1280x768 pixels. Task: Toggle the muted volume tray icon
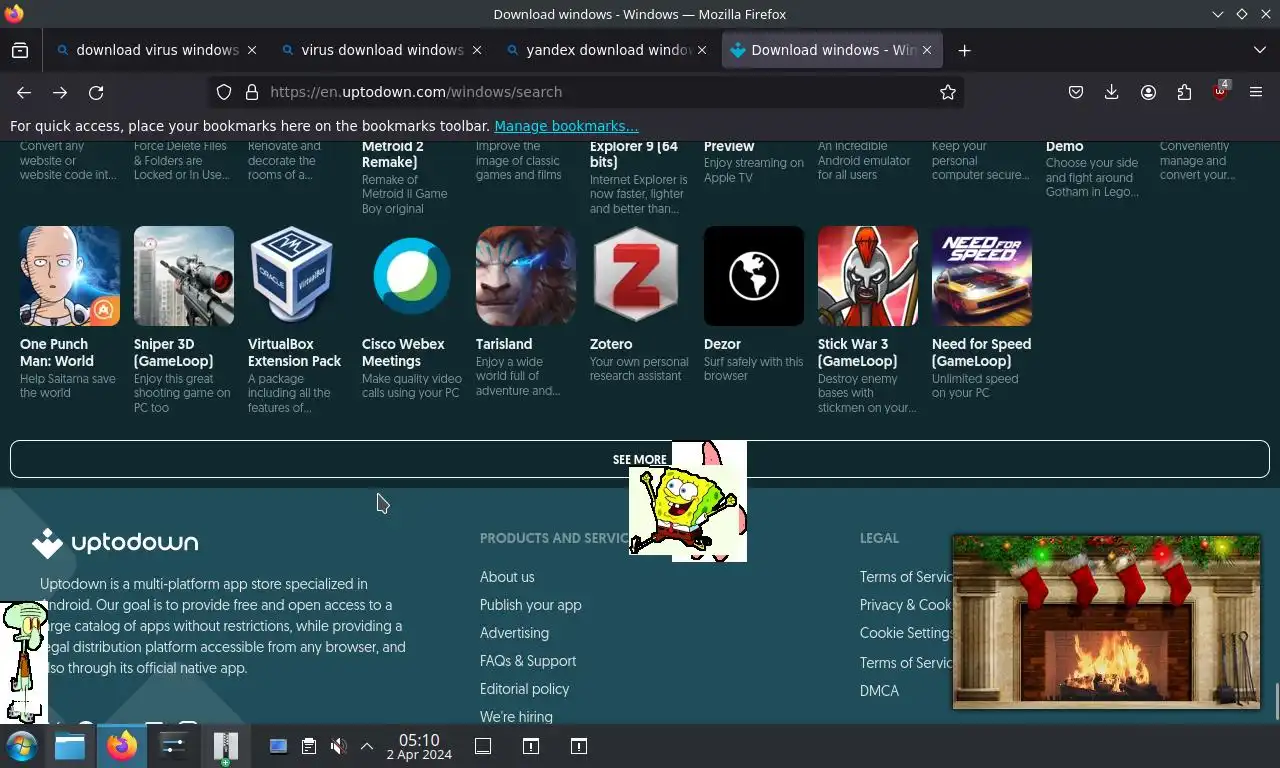(339, 746)
